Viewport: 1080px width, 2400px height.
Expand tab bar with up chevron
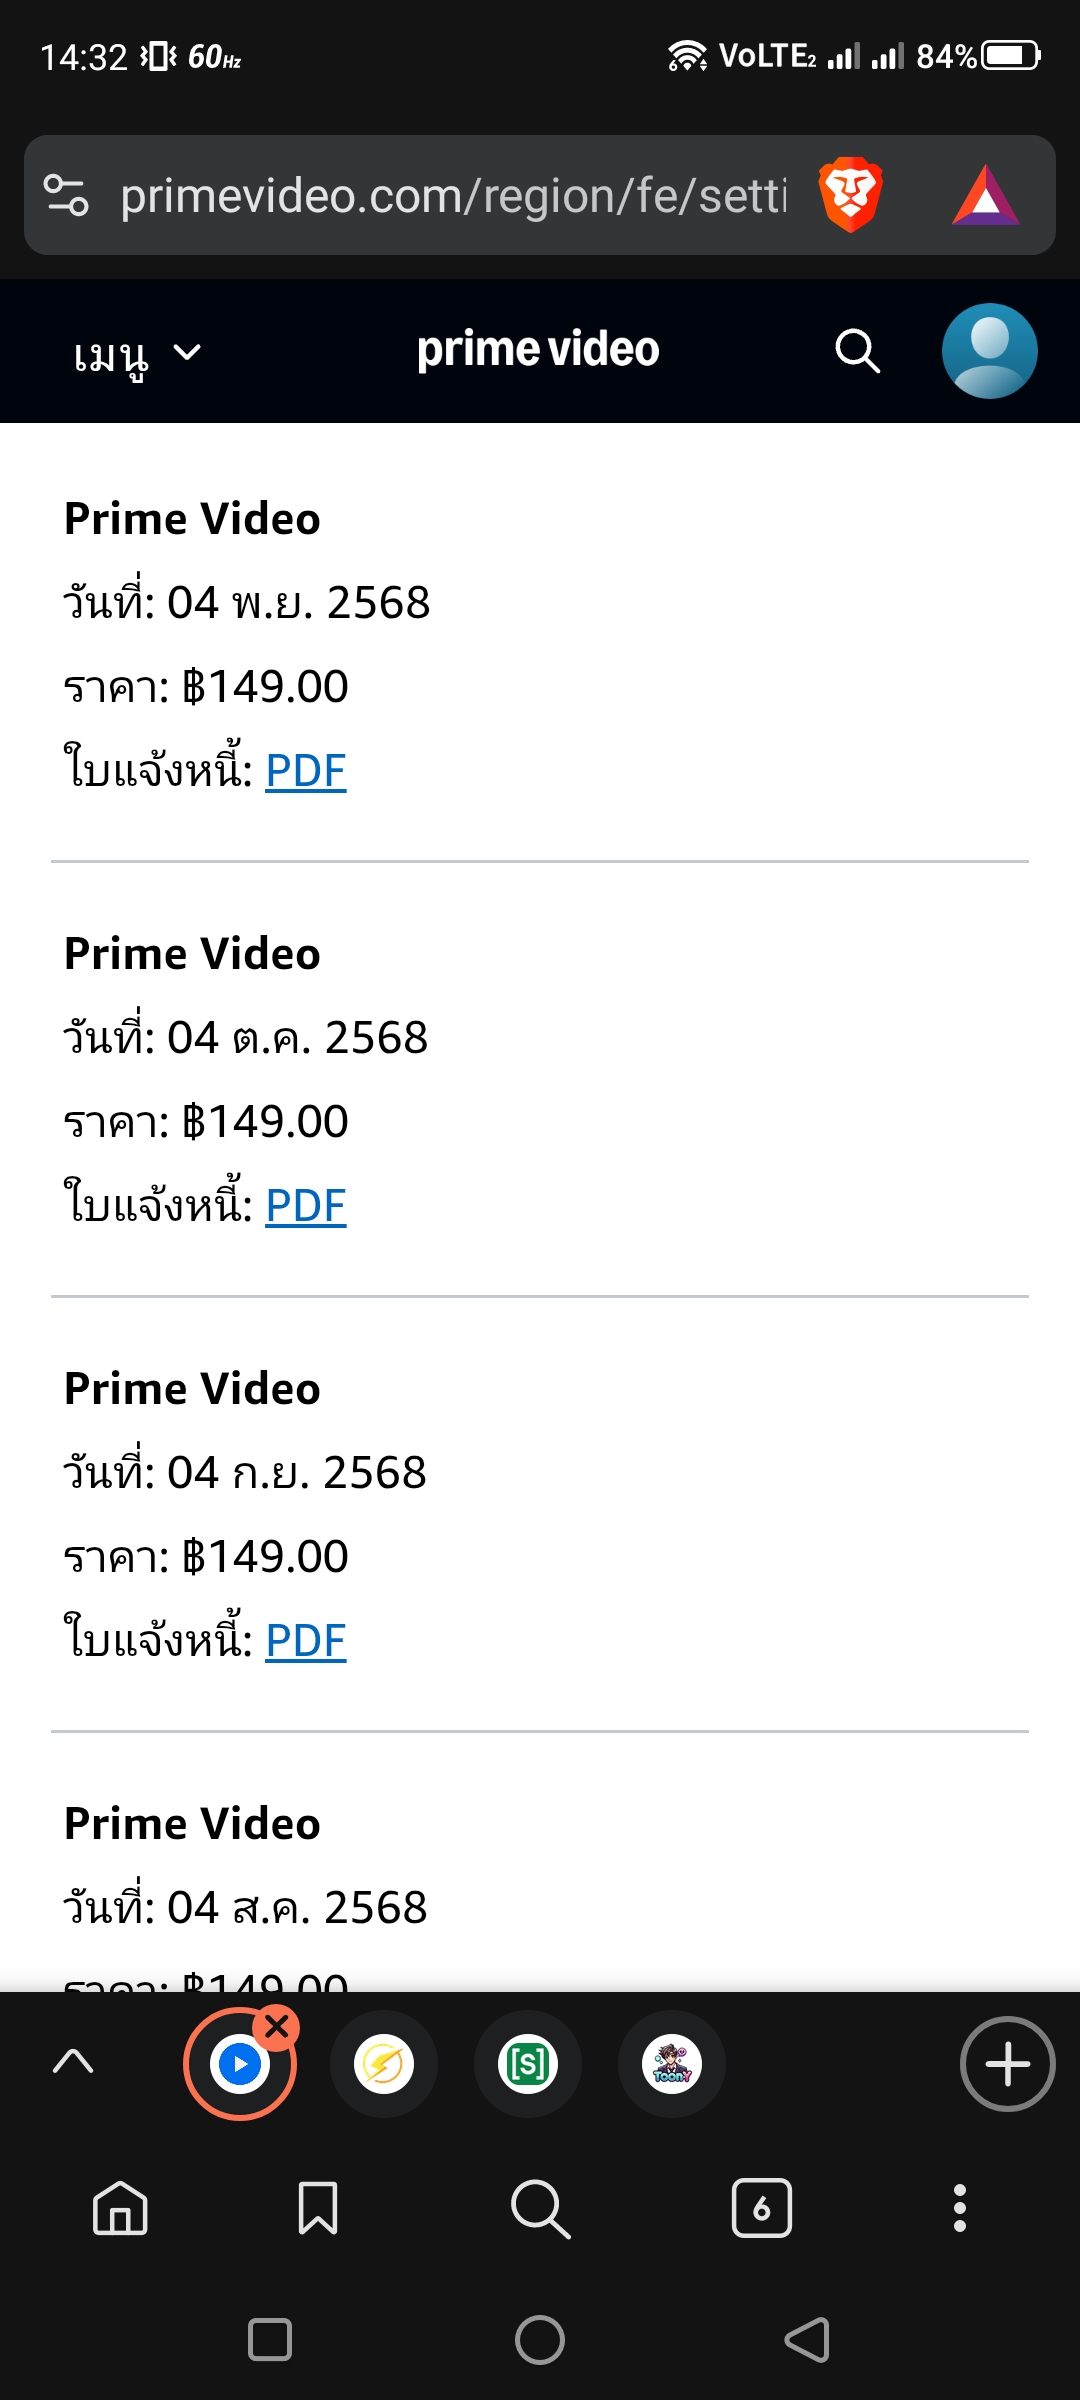[x=73, y=2061]
